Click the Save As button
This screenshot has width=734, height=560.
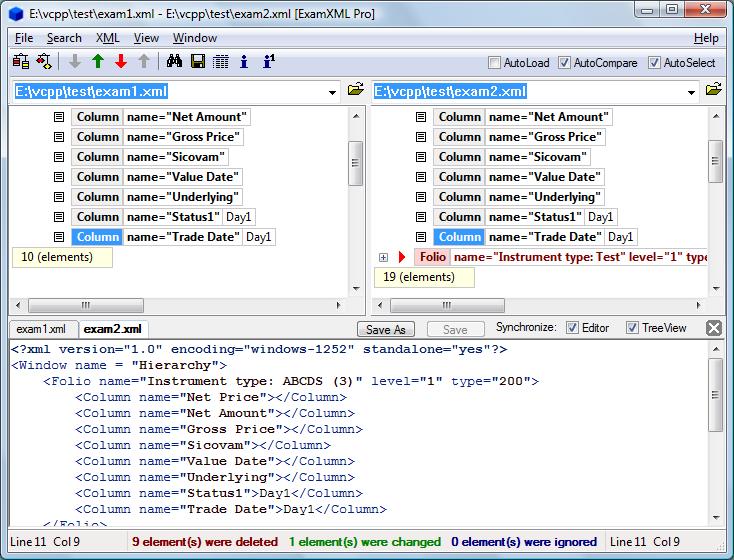386,329
